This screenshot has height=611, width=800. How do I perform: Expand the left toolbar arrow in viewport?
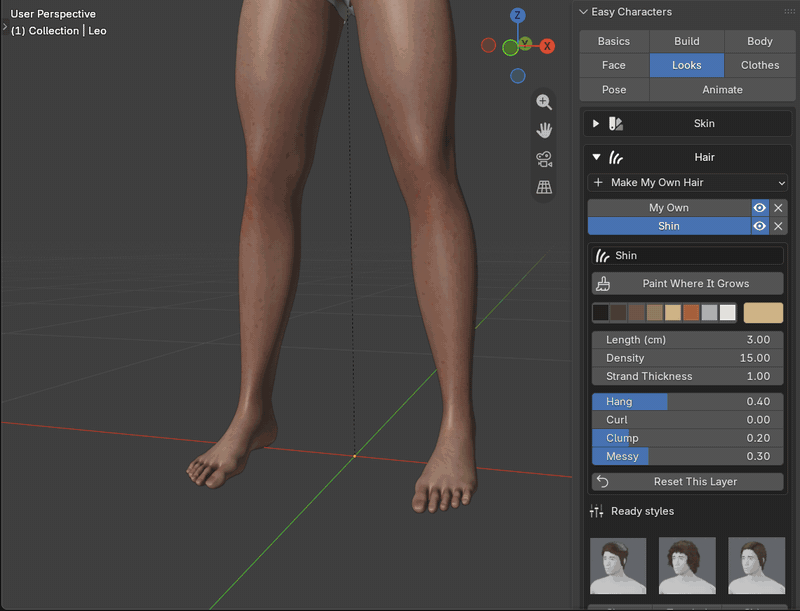coord(4,26)
